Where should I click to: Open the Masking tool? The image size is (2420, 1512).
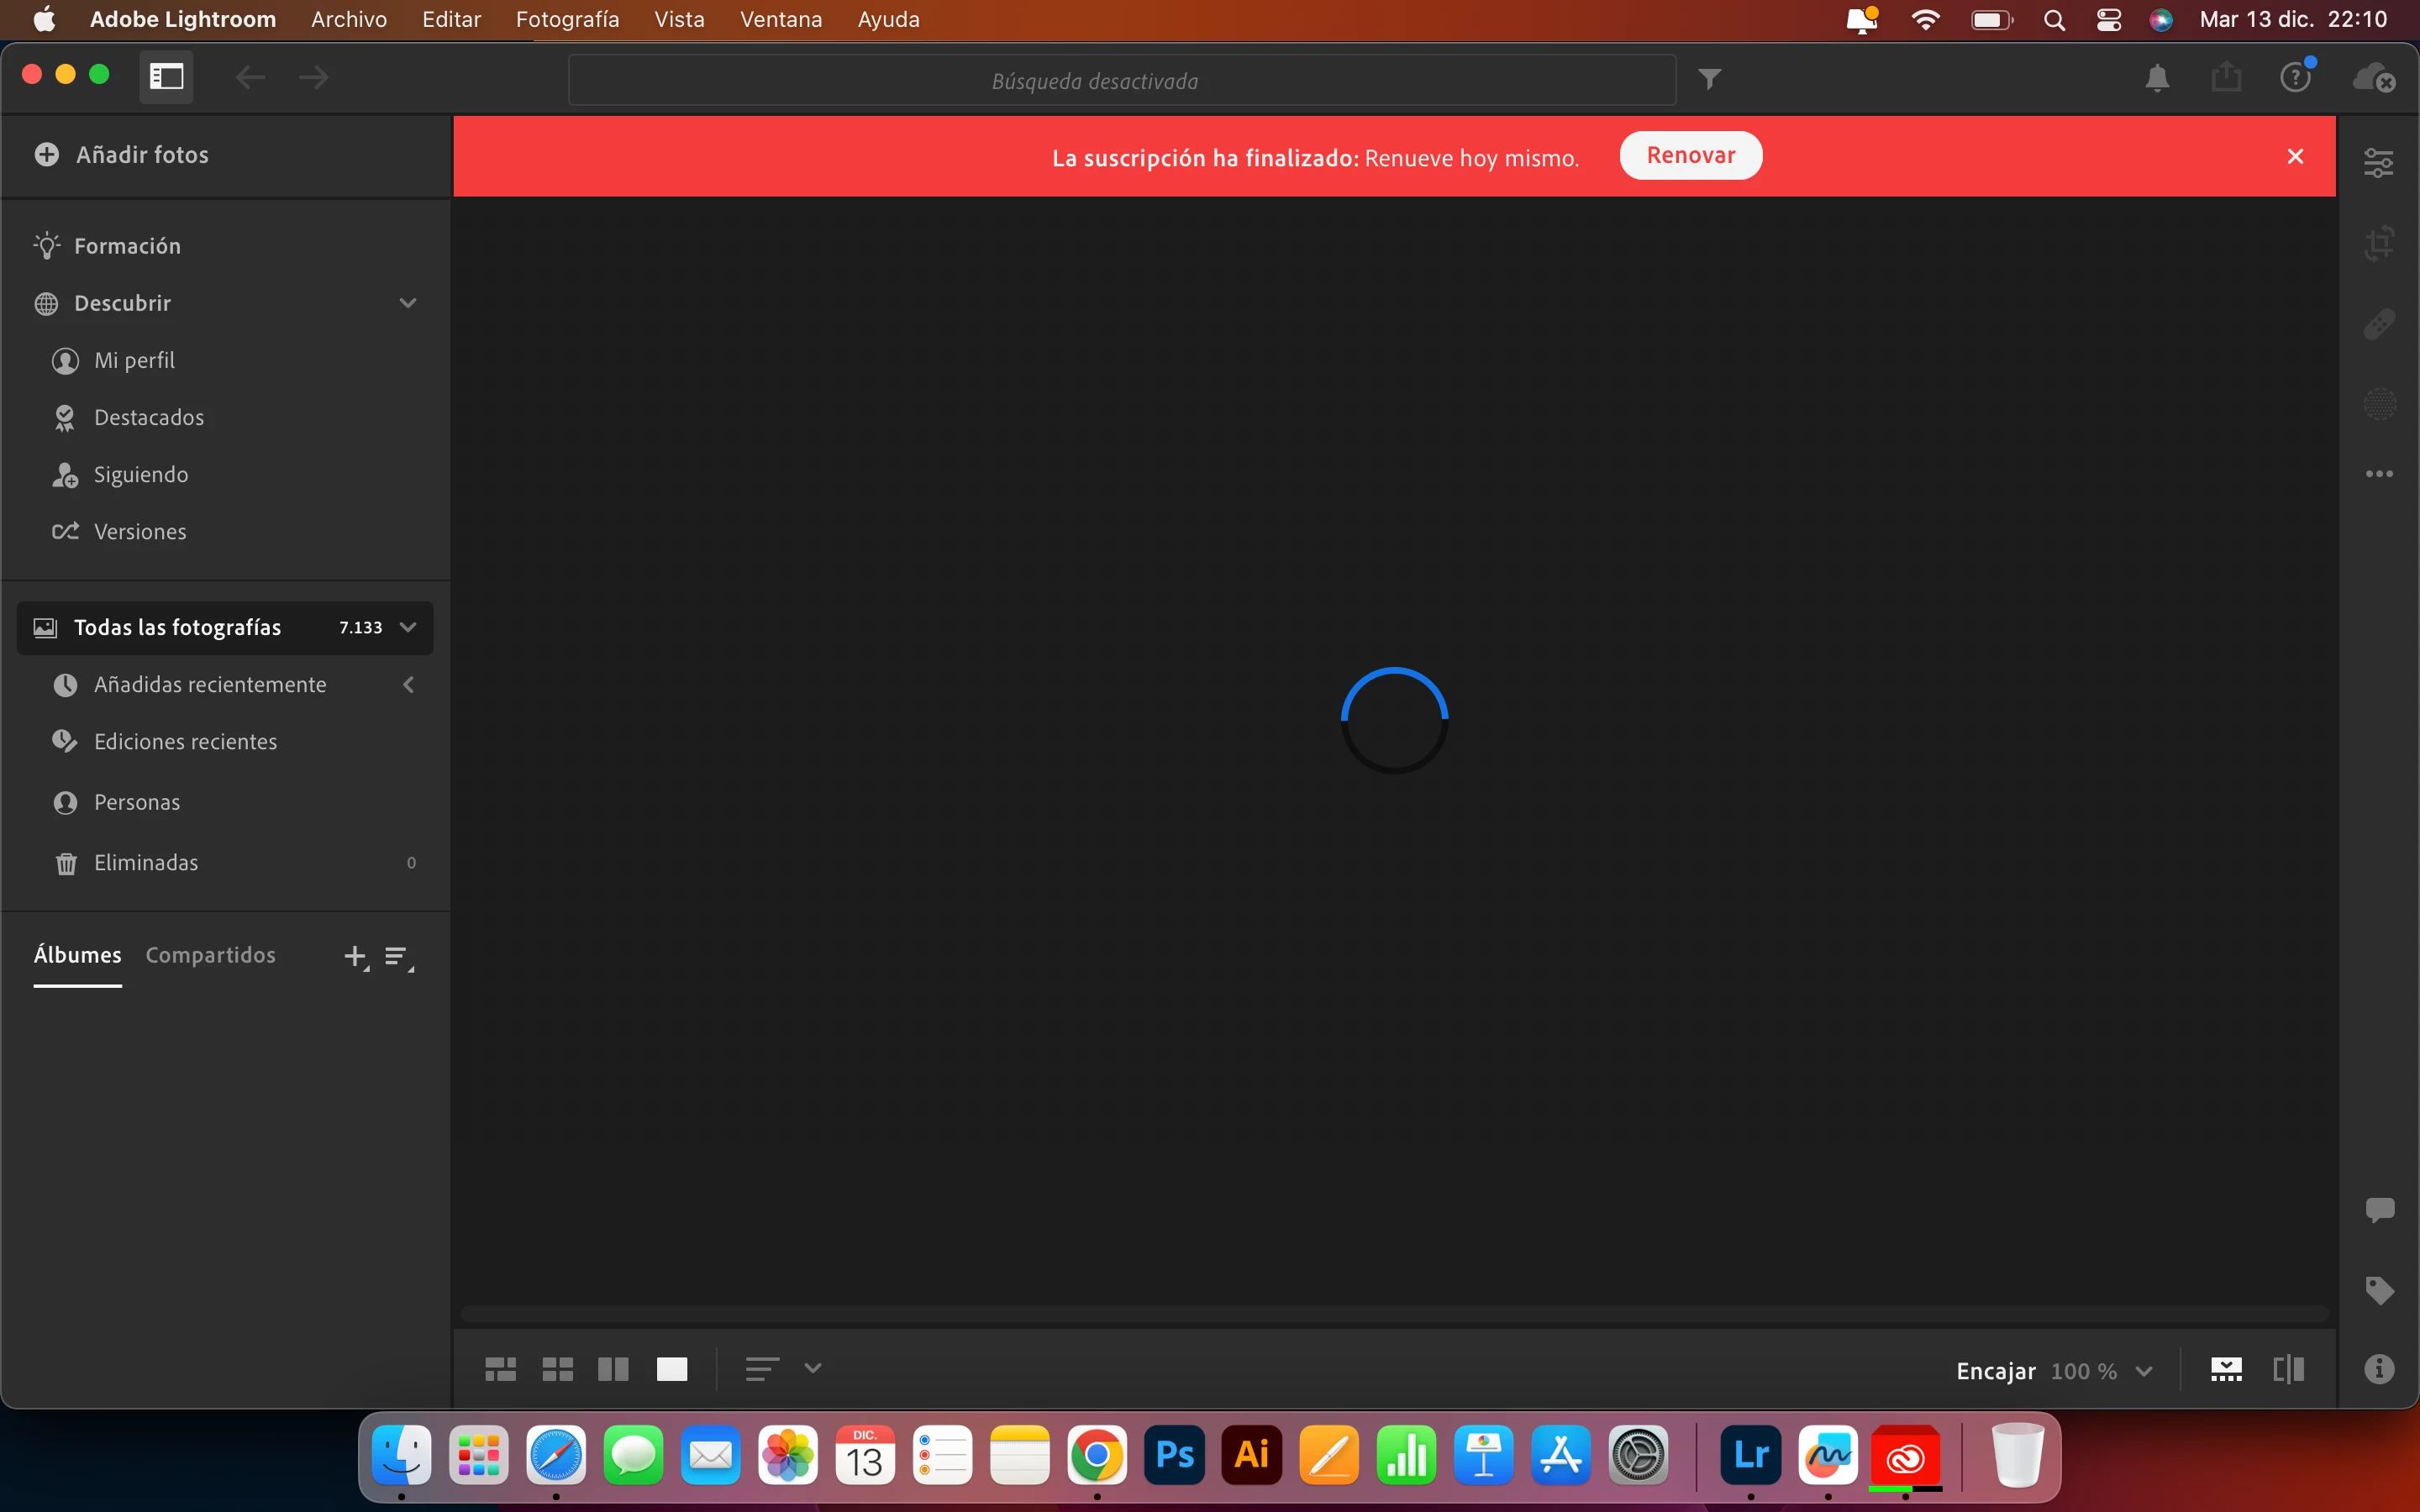coord(2379,404)
